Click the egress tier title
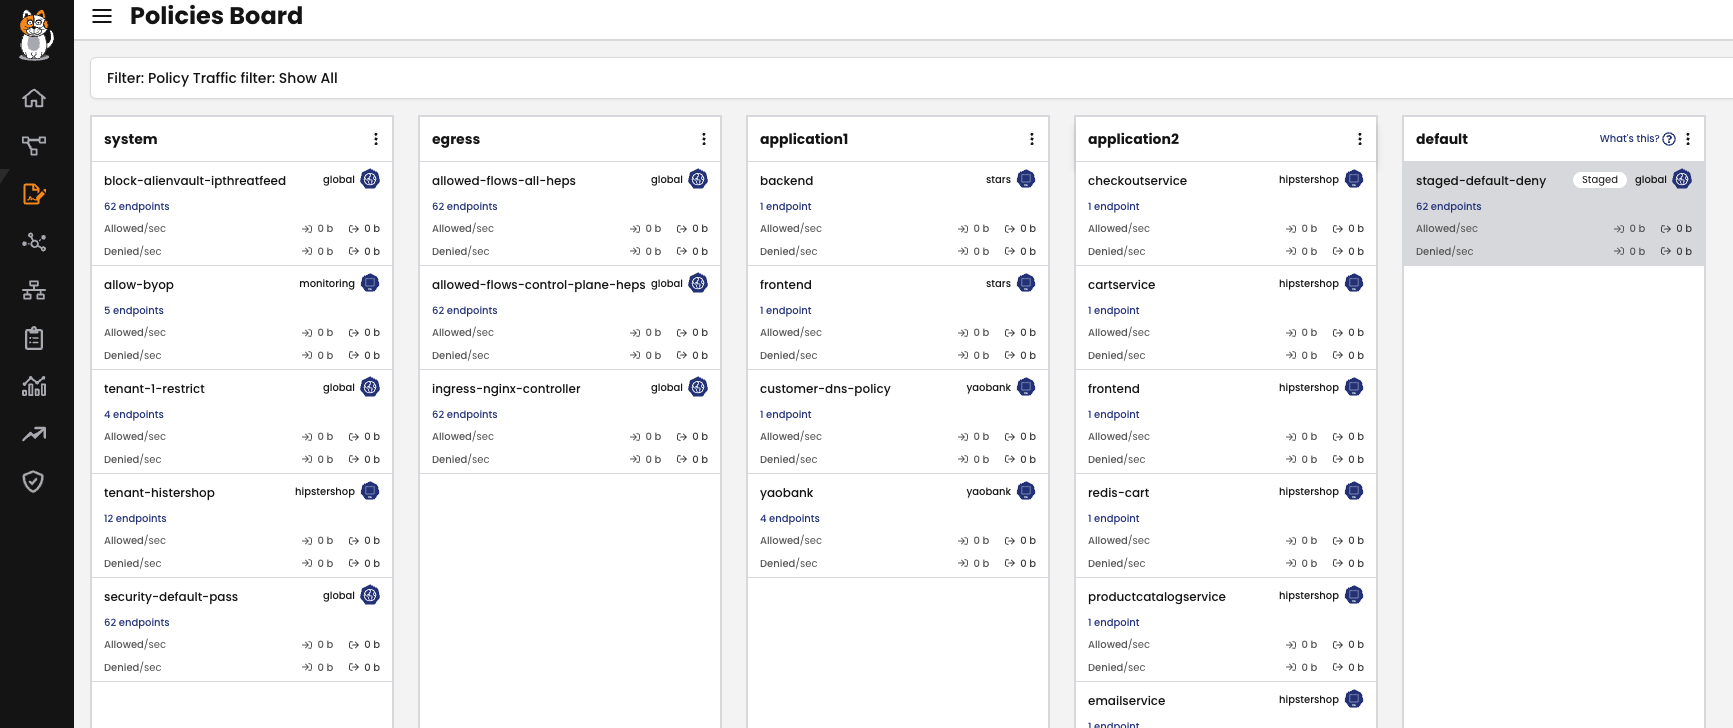This screenshot has height=728, width=1733. [x=456, y=139]
